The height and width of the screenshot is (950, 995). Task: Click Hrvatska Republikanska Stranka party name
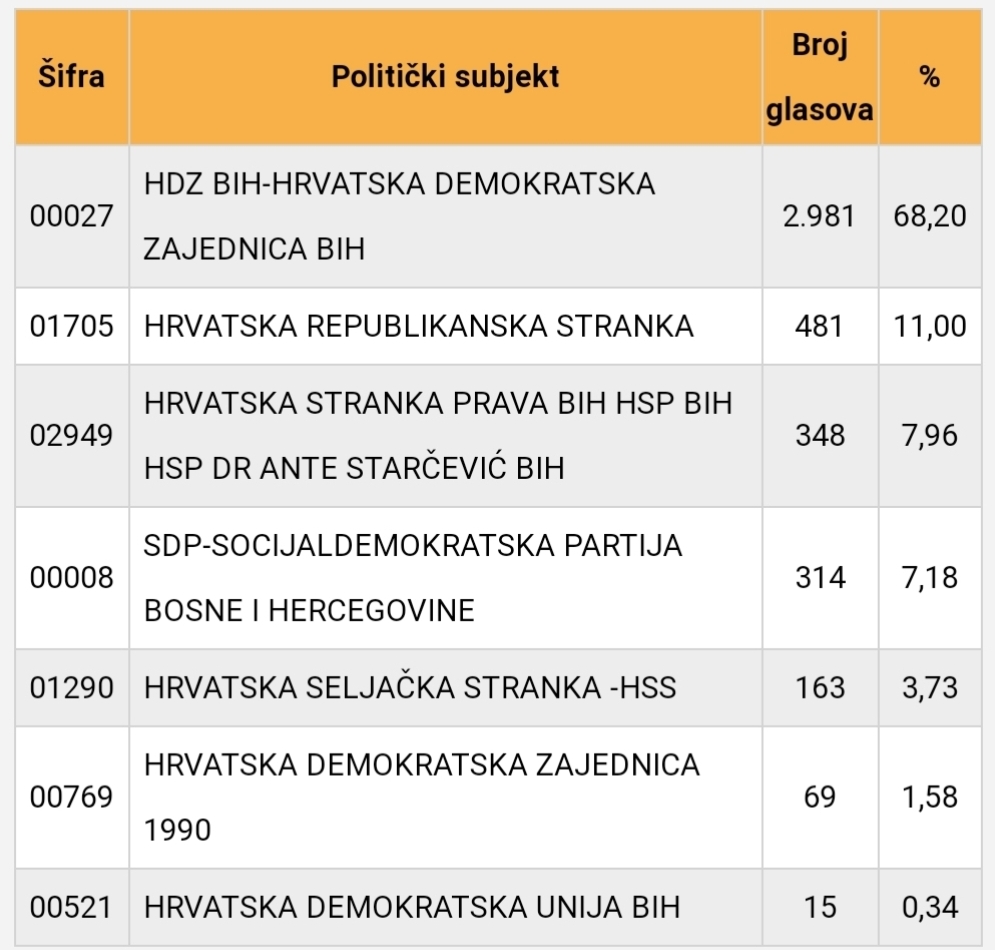click(x=419, y=326)
